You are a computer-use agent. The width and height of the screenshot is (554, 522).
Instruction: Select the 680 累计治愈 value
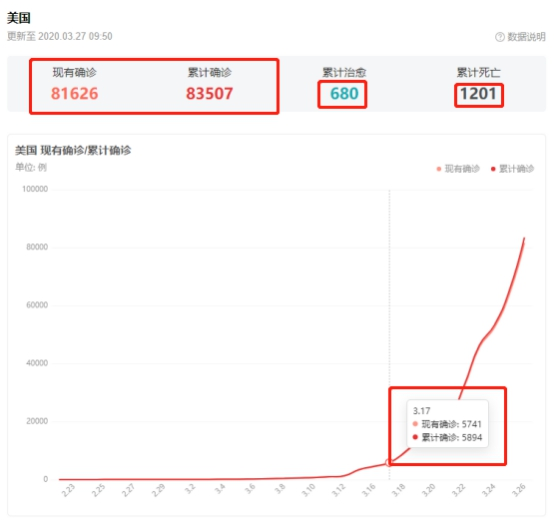(x=344, y=94)
